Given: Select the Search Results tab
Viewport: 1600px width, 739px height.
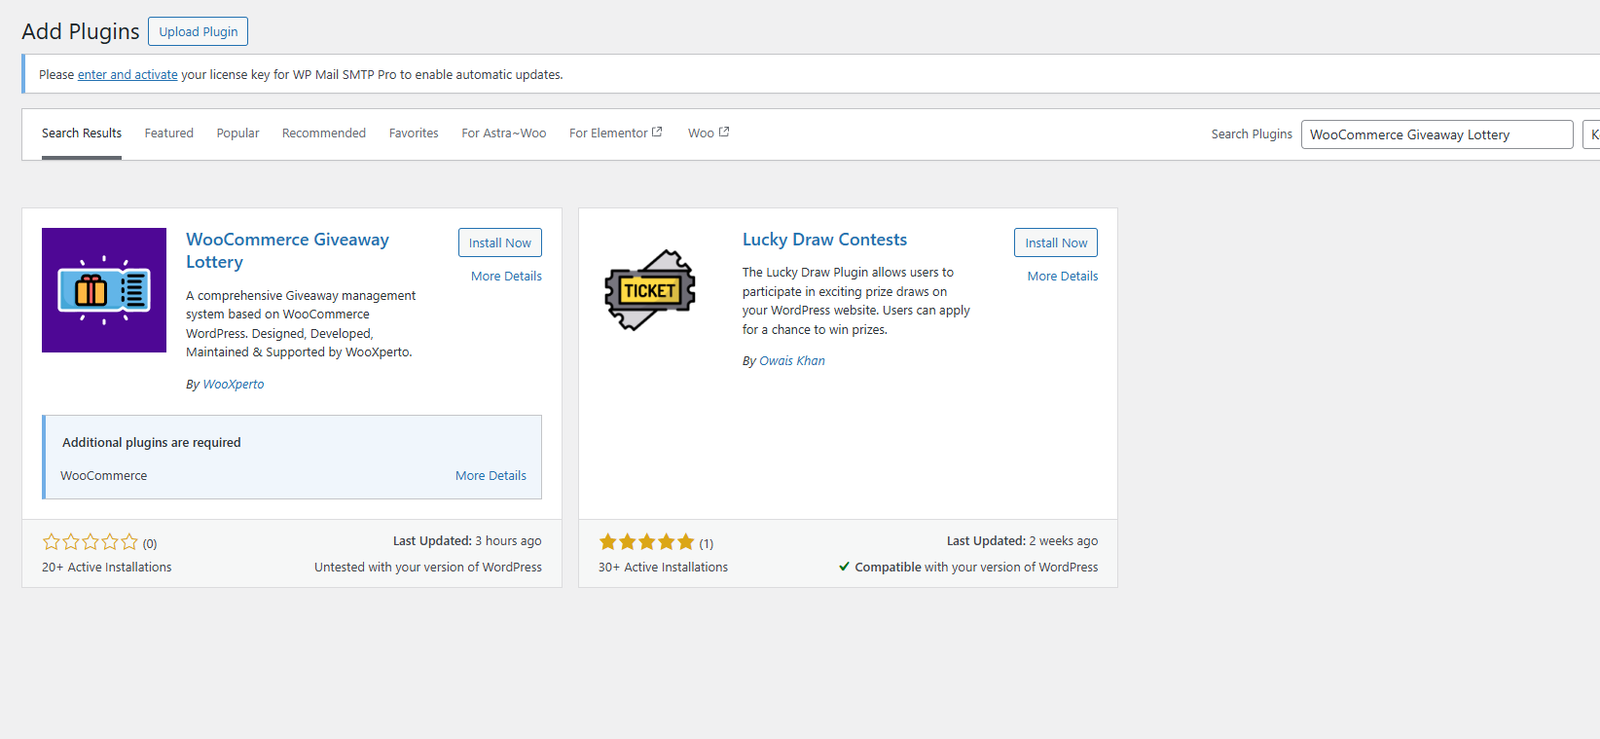Looking at the screenshot, I should pyautogui.click(x=82, y=133).
